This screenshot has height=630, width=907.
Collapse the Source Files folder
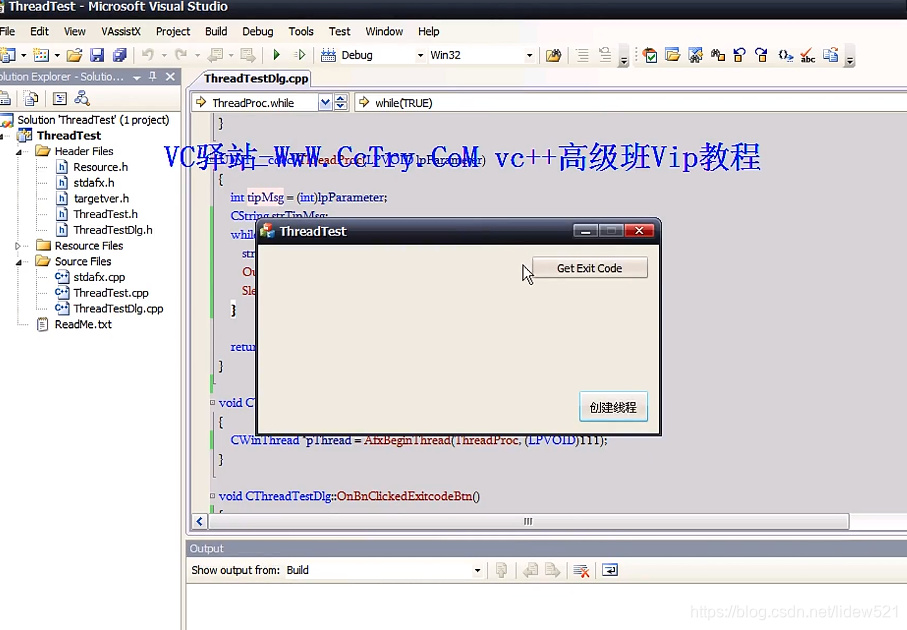[18, 262]
